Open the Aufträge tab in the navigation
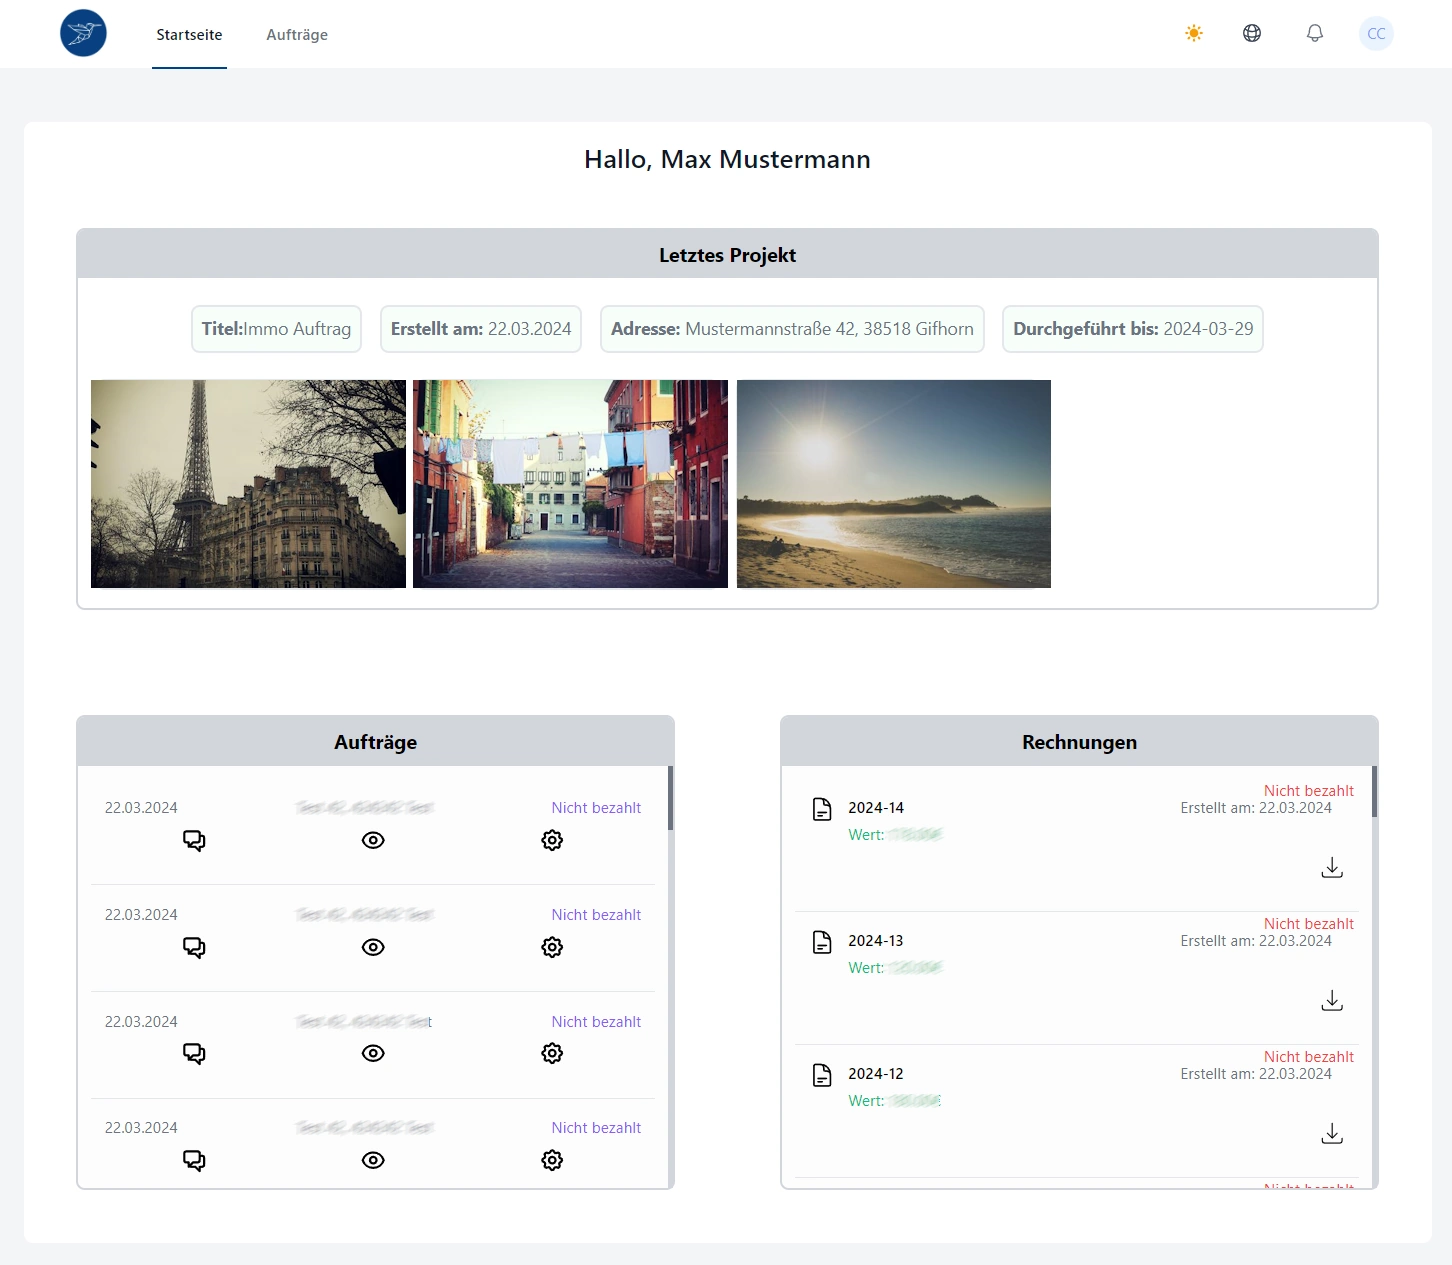 [297, 34]
